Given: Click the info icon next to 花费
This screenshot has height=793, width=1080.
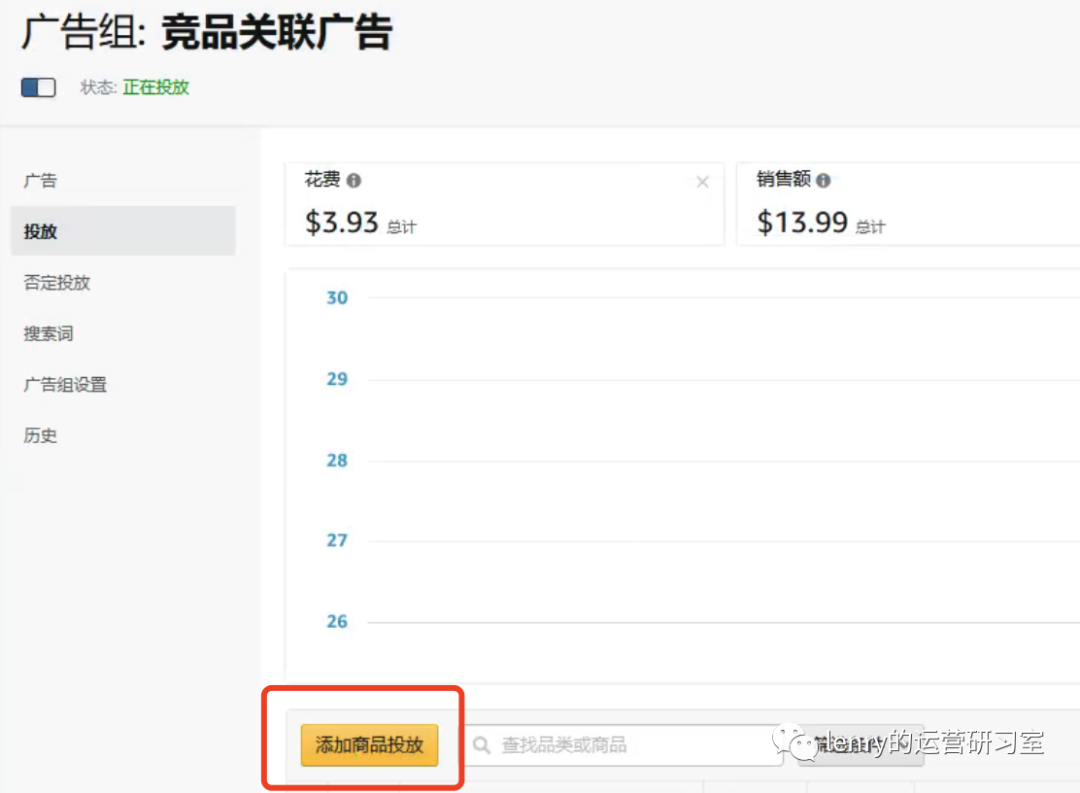Looking at the screenshot, I should pos(353,181).
